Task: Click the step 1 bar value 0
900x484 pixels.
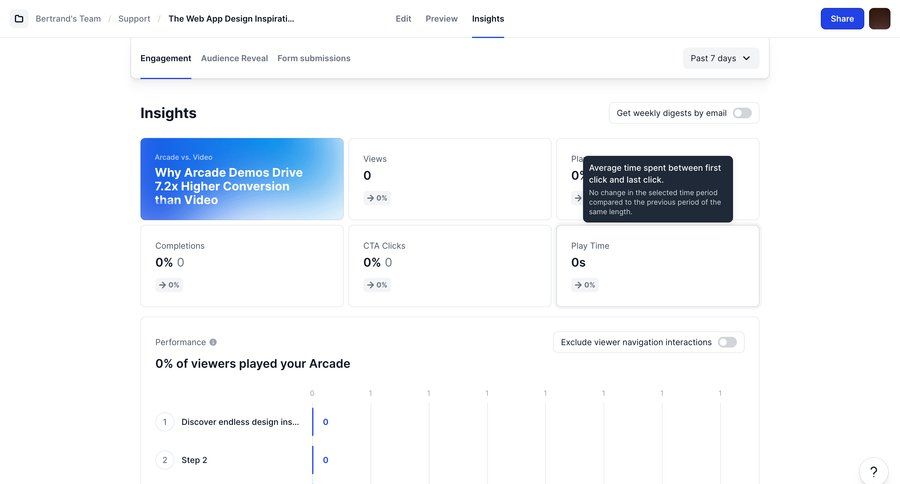Action: (325, 422)
